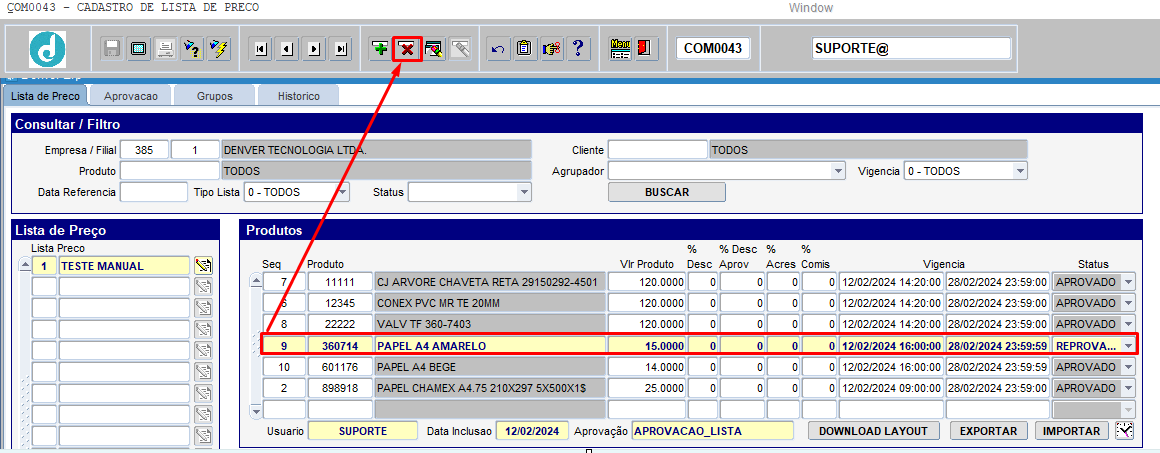Viewport: 1160px width, 453px height.
Task: Click the Produtos list scroll down arrow
Action: [x=257, y=410]
